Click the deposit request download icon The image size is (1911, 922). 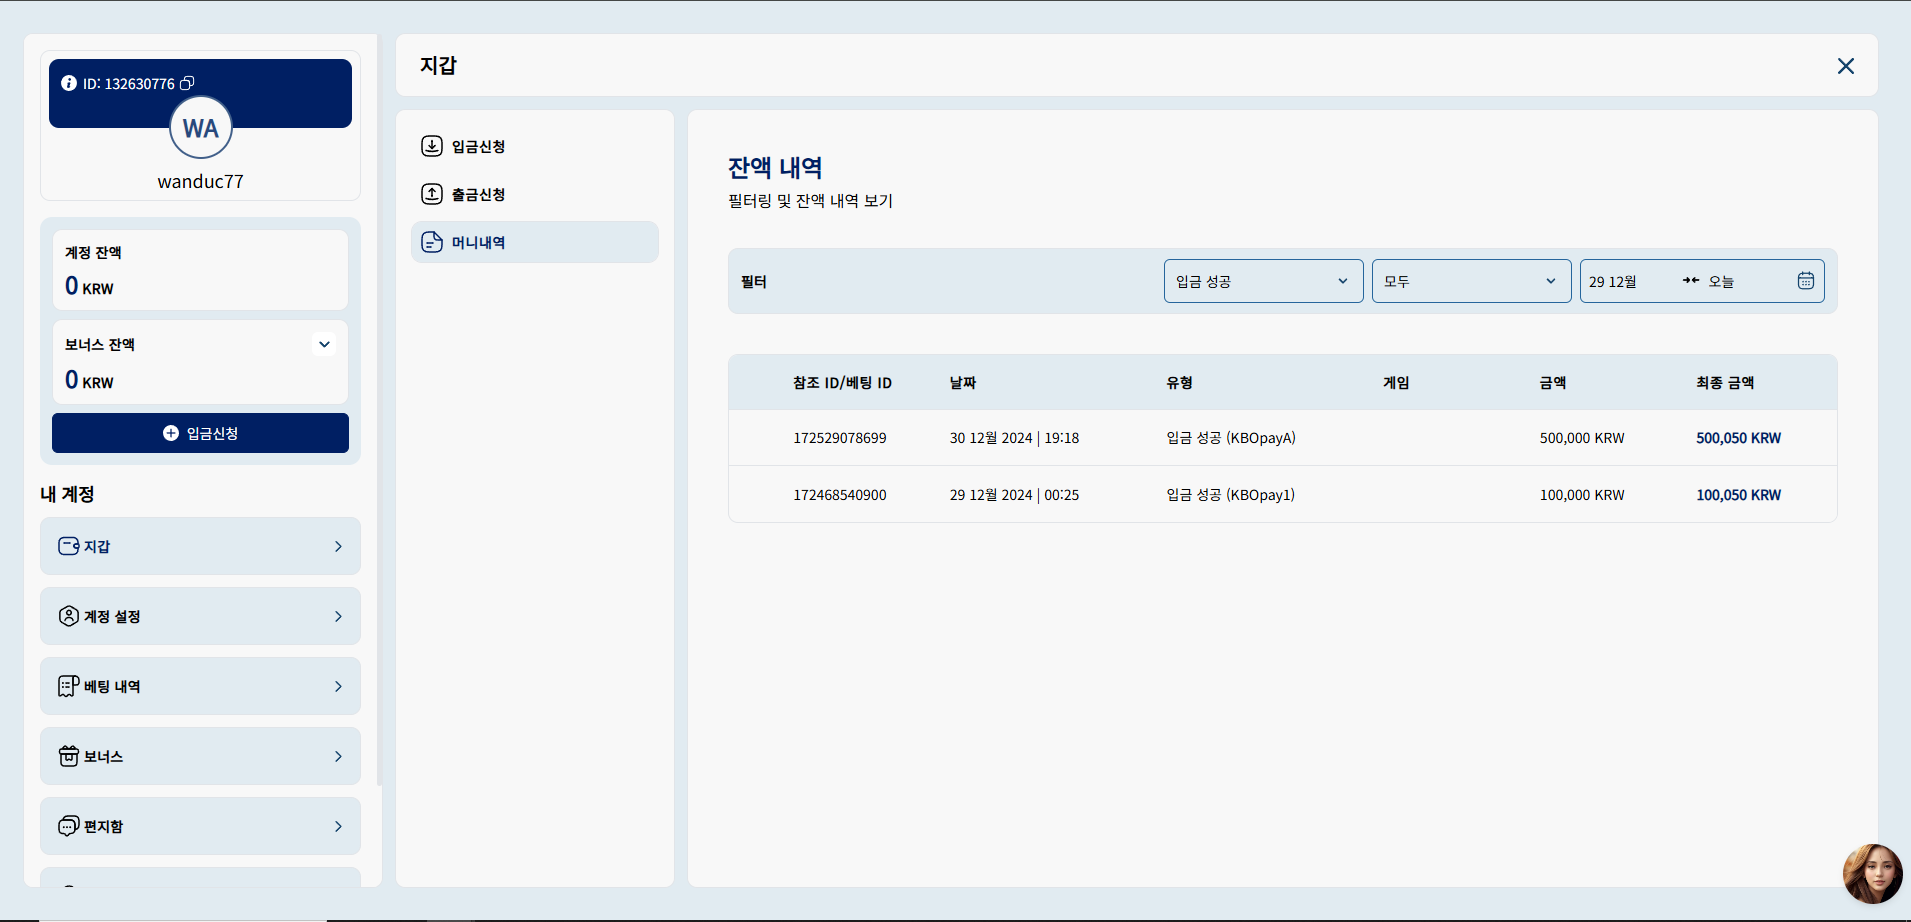coord(432,146)
